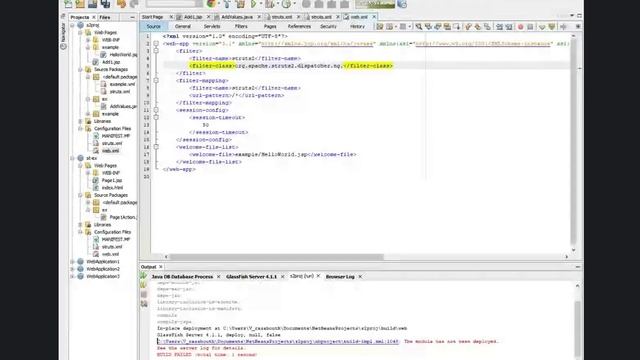Click the Stop Macro Recording icon
The height and width of the screenshot is (360, 640).
pos(530,27)
